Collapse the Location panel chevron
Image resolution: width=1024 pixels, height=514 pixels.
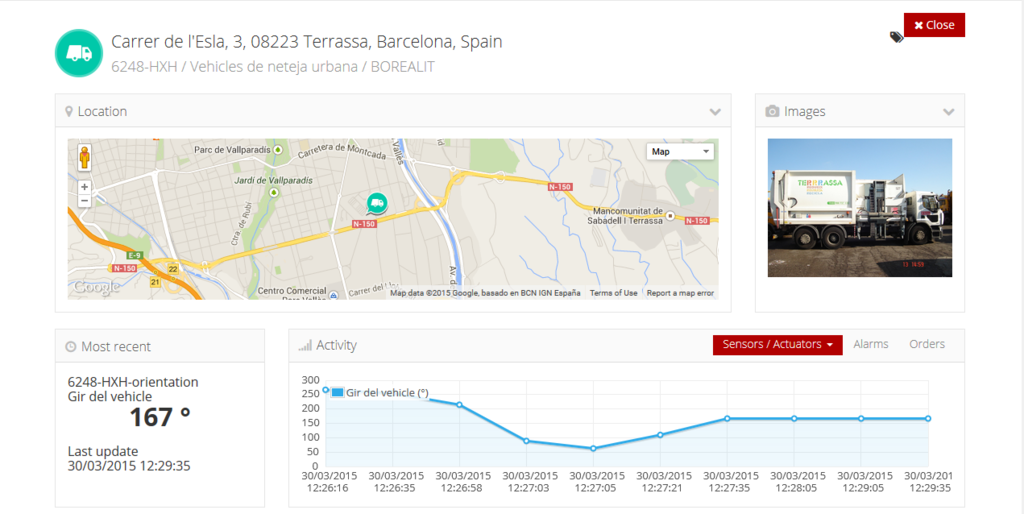tap(715, 112)
